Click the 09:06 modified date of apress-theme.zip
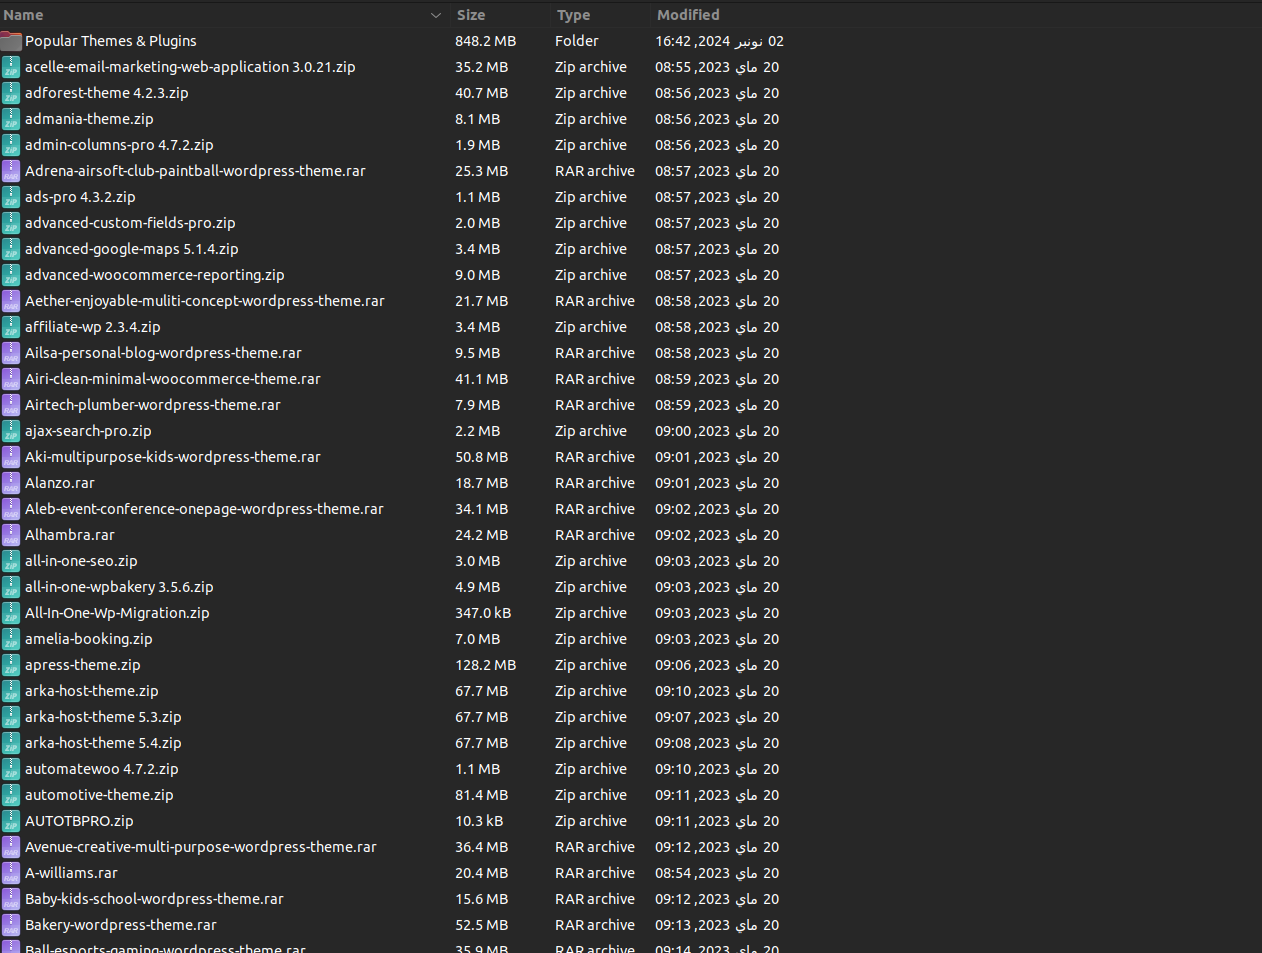Viewport: 1262px width, 953px height. pyautogui.click(x=717, y=665)
